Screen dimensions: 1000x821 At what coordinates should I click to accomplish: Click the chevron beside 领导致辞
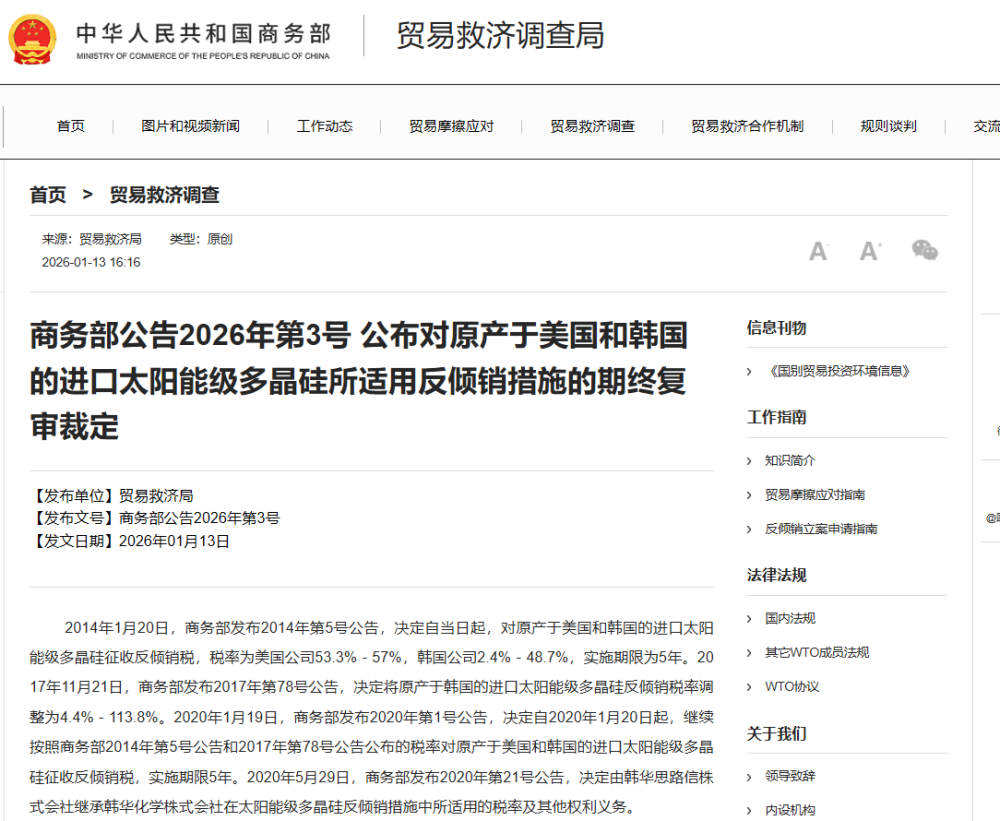749,777
